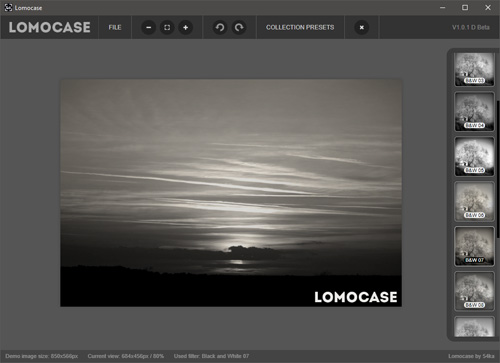Click the presets panel vertical scrollbar
500x363 pixels.
tap(498, 168)
